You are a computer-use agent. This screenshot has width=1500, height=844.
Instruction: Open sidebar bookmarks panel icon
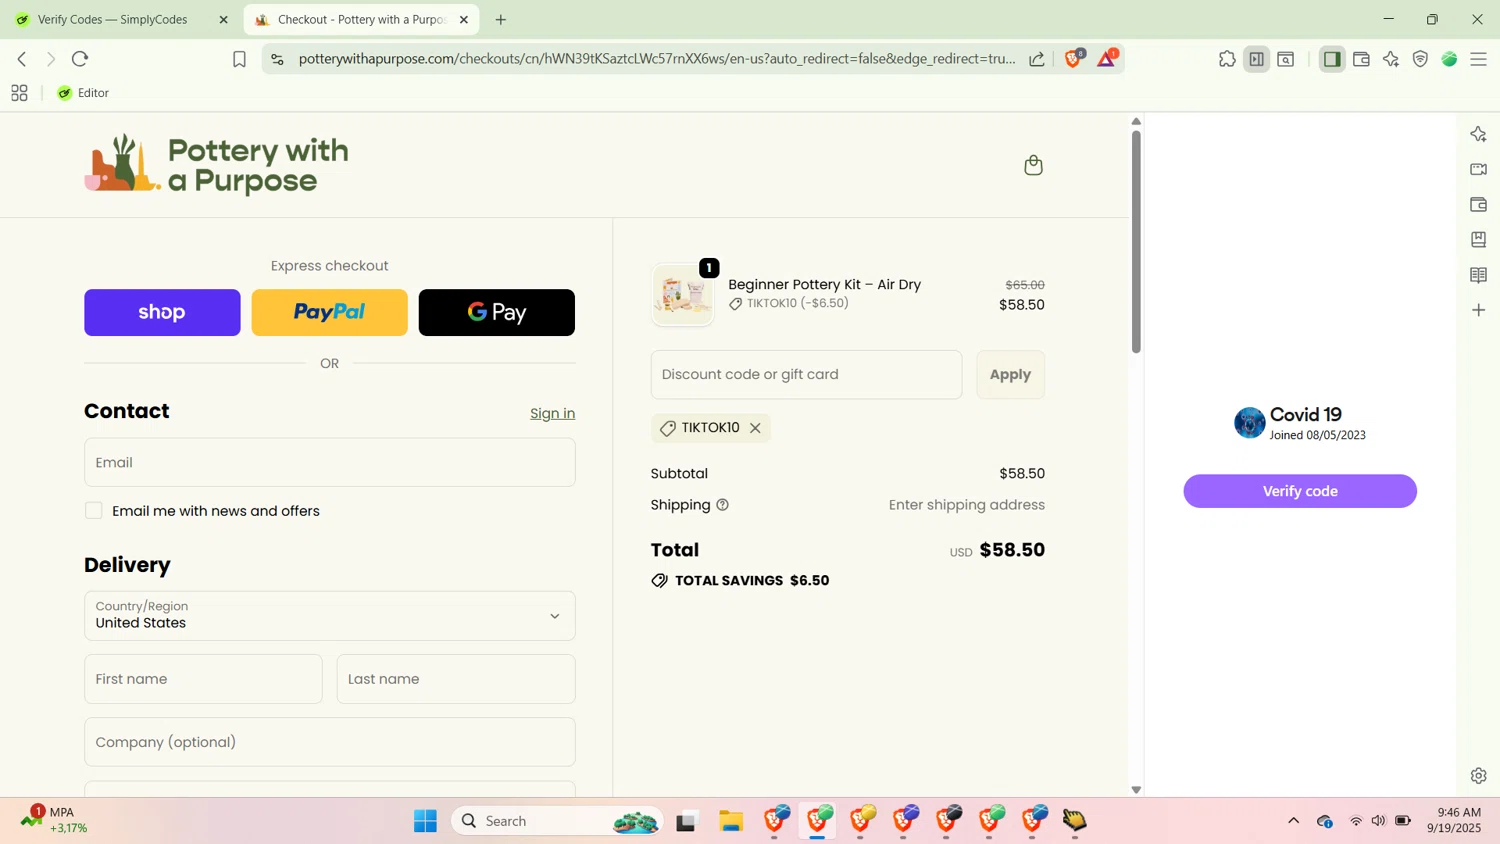[1479, 239]
